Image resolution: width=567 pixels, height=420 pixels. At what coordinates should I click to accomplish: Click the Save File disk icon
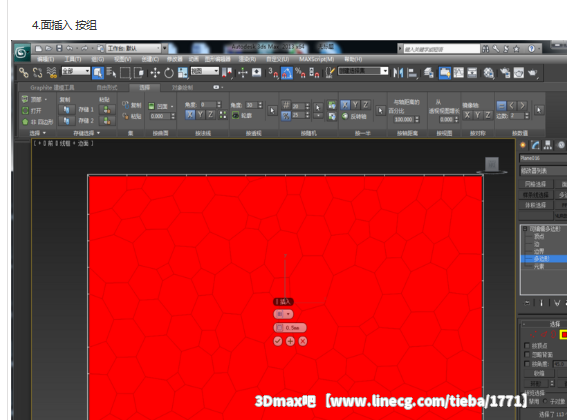coord(59,48)
